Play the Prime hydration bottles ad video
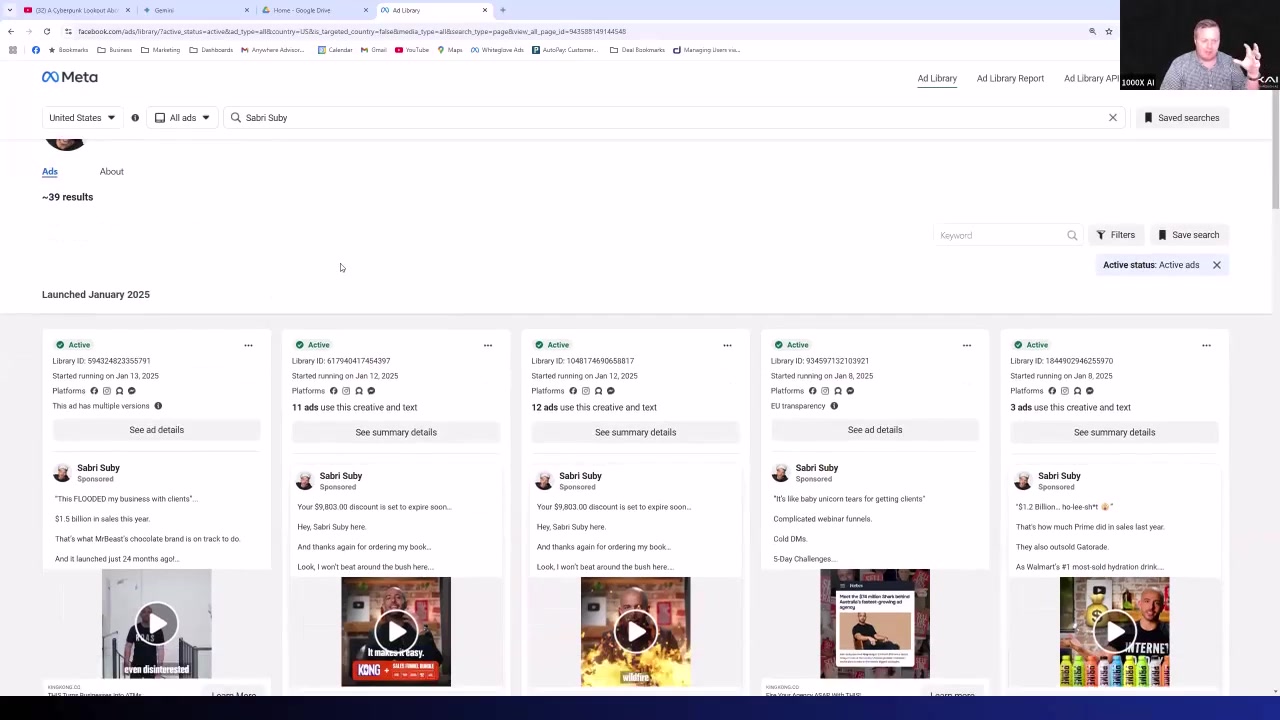Screen dimensions: 1280x720 point(1114,632)
